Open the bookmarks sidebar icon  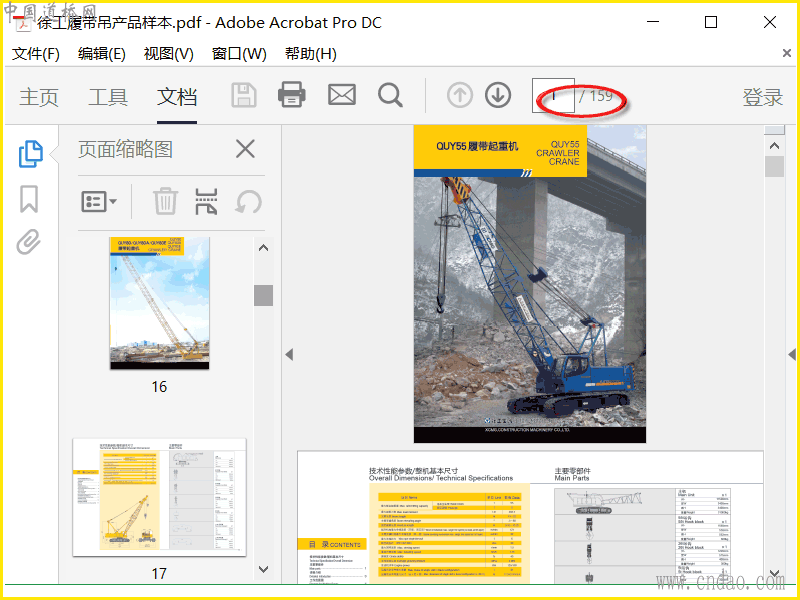point(29,198)
